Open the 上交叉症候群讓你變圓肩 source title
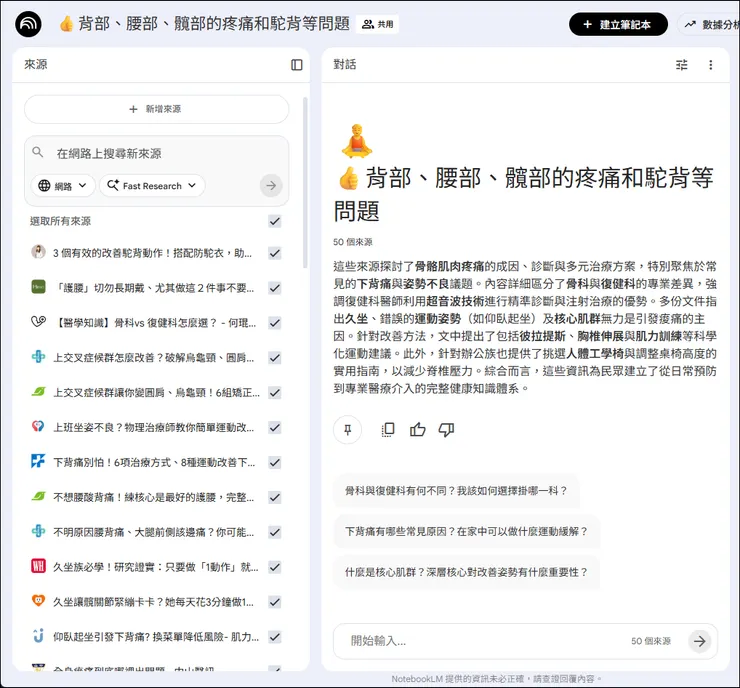Screen dimensions: 740x688 [x=156, y=393]
